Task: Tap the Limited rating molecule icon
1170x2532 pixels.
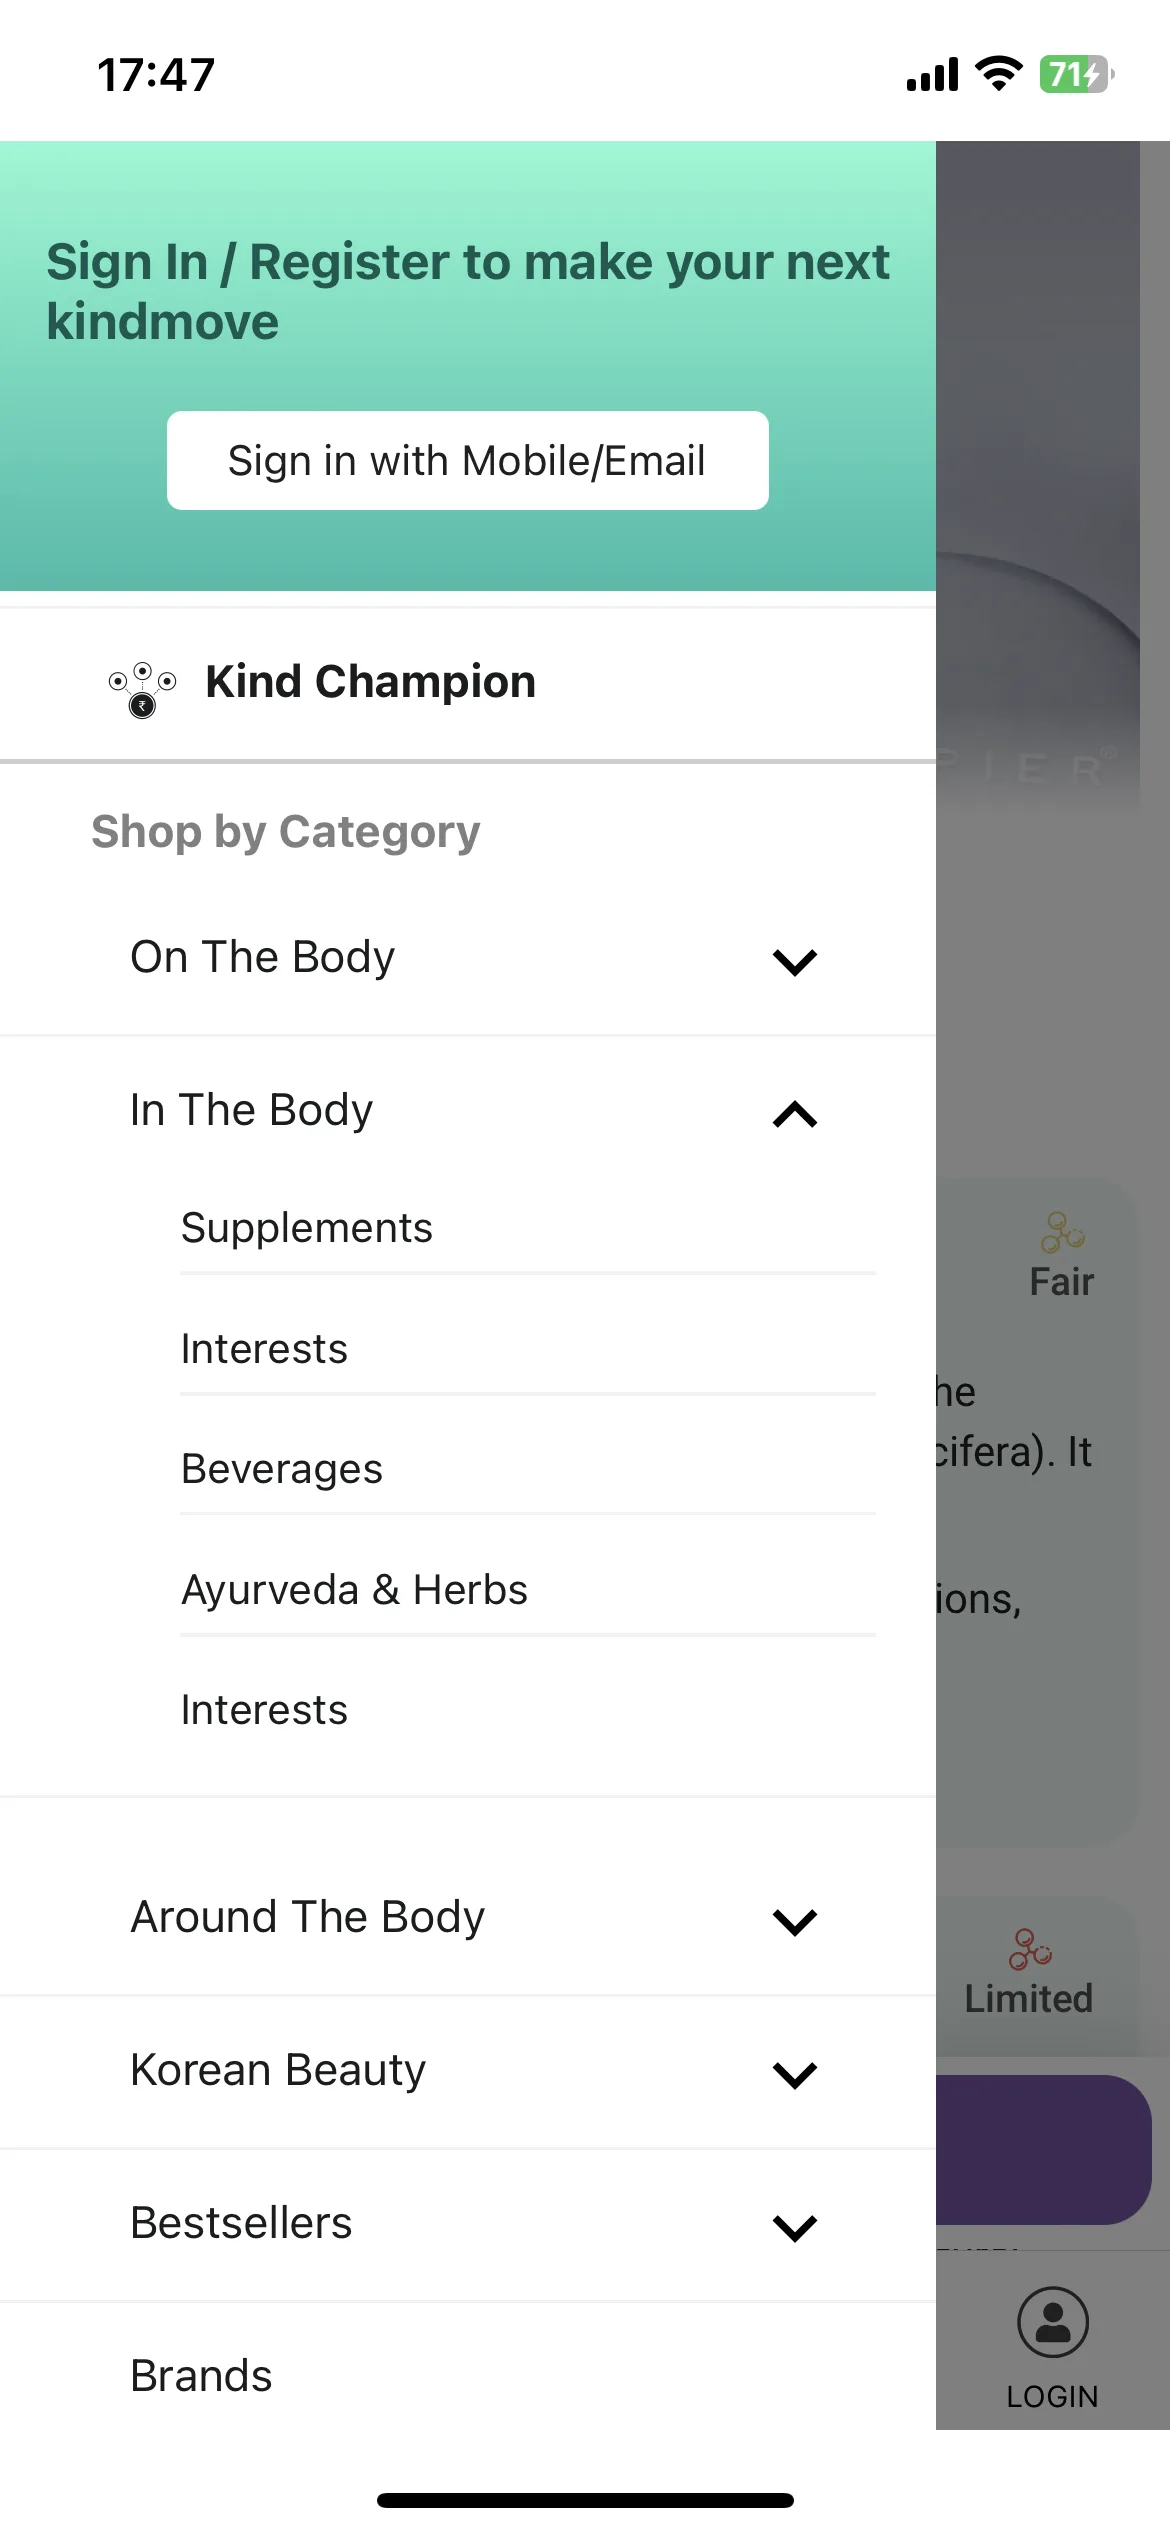Action: click(x=1030, y=1949)
